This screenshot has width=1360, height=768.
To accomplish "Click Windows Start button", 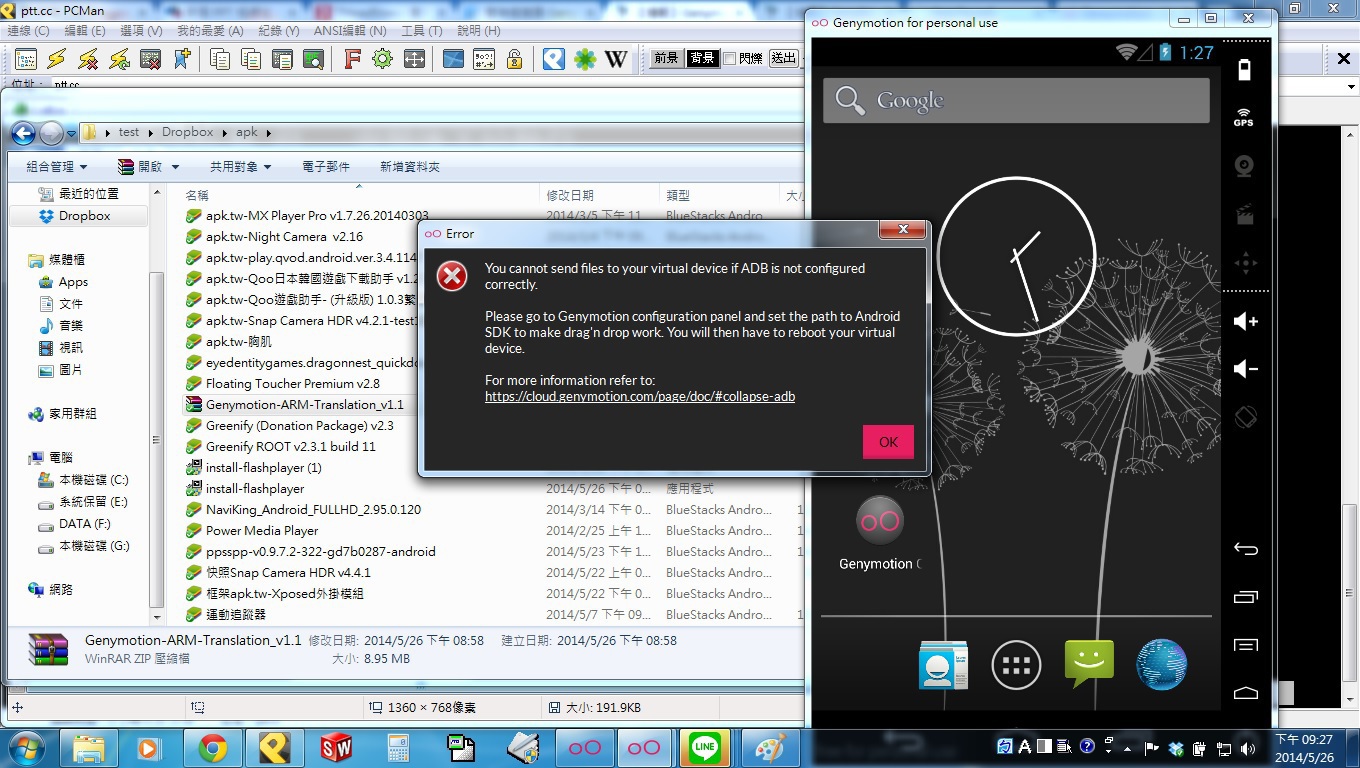I will click(x=24, y=748).
